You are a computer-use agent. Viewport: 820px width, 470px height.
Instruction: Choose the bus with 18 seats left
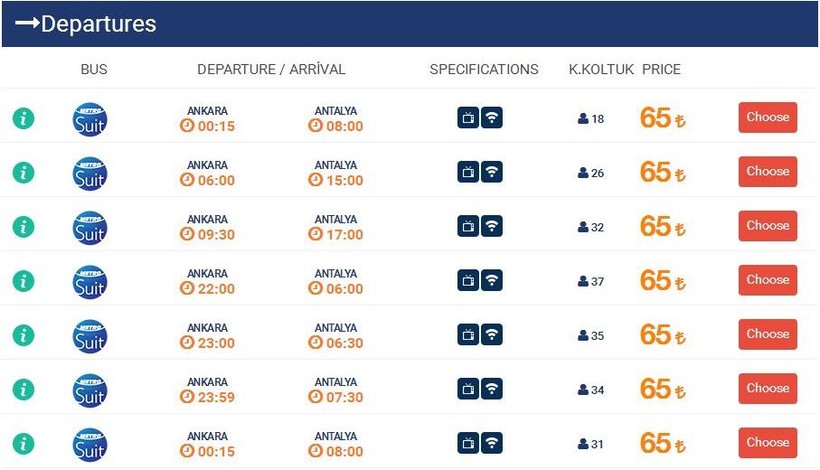(767, 117)
